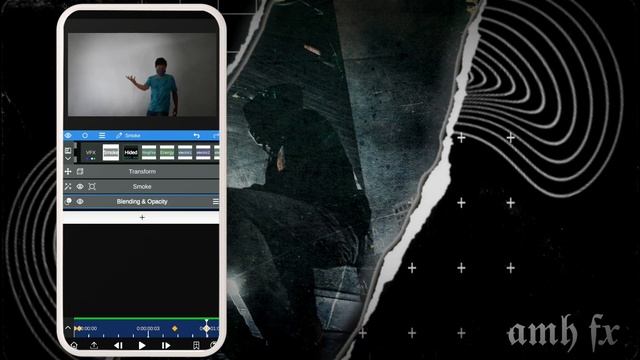Tap the bookmark marker icon
Image resolution: width=640 pixels, height=360 pixels.
coord(196,345)
